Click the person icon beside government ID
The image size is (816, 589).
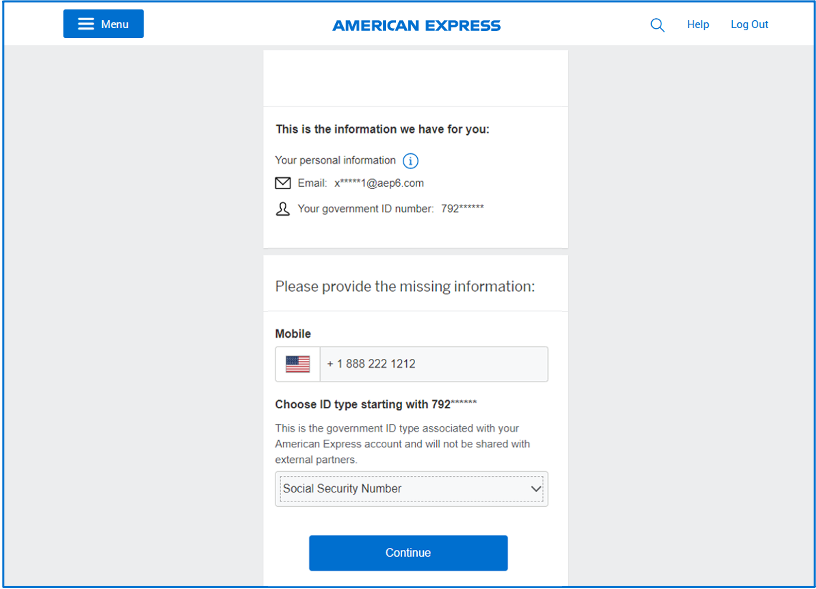coord(283,209)
